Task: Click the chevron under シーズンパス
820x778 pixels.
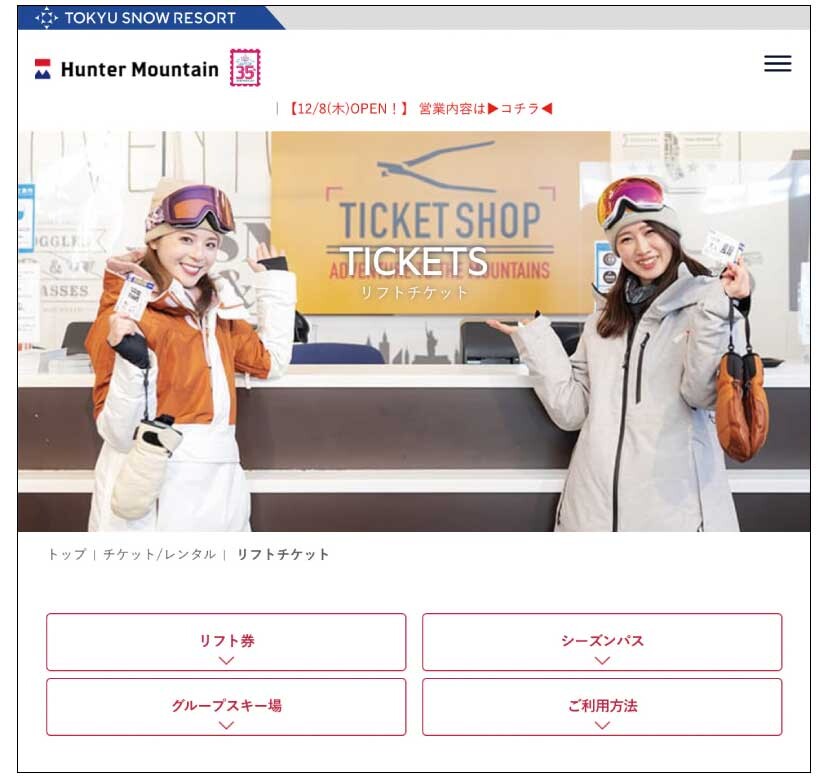Action: tap(602, 661)
